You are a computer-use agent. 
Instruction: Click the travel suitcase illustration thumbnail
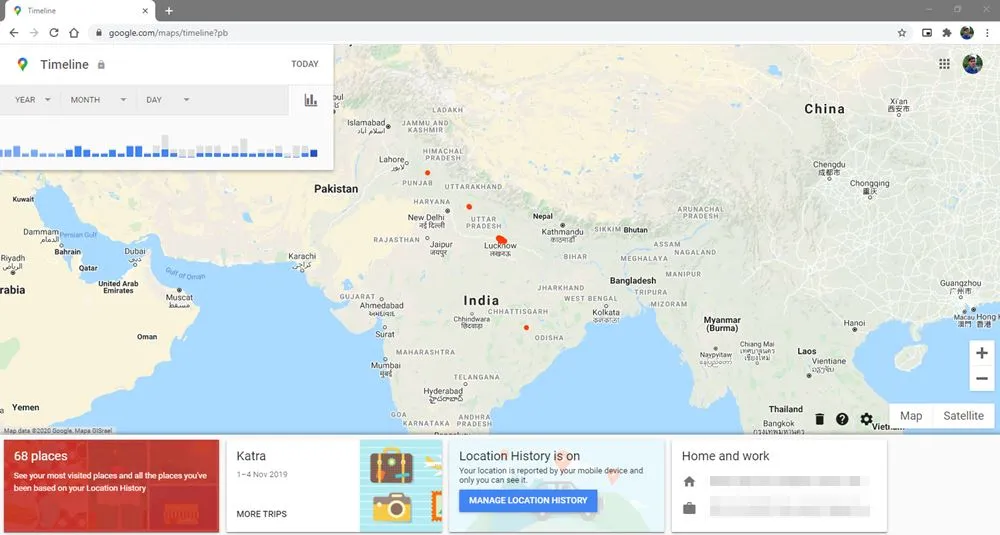[401, 486]
